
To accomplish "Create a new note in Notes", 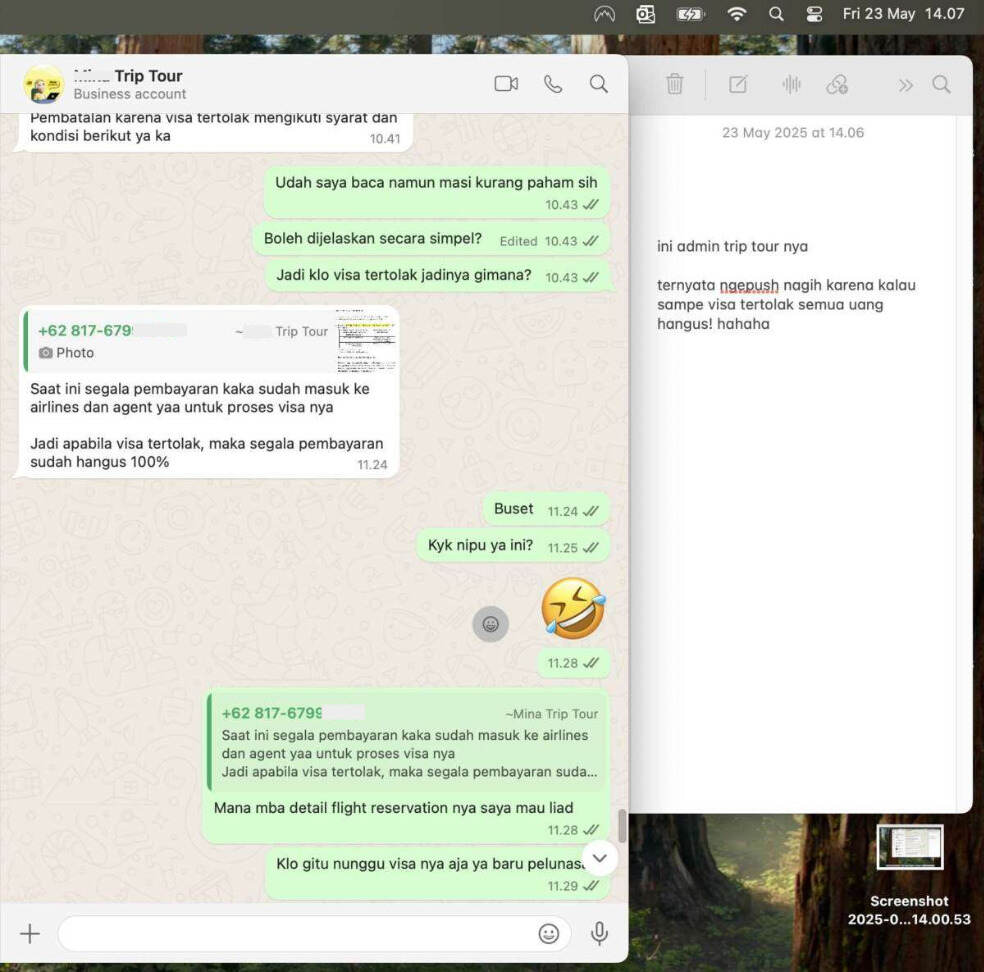I will (x=738, y=84).
